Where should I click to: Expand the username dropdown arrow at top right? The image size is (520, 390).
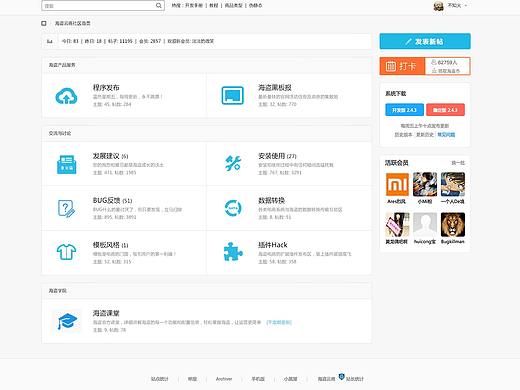tap(466, 6)
